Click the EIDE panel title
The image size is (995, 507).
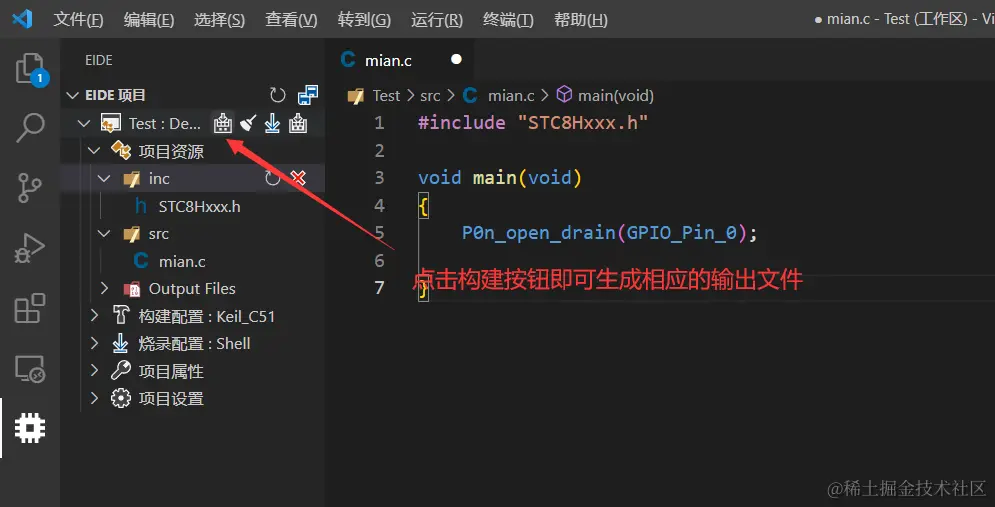(x=98, y=60)
